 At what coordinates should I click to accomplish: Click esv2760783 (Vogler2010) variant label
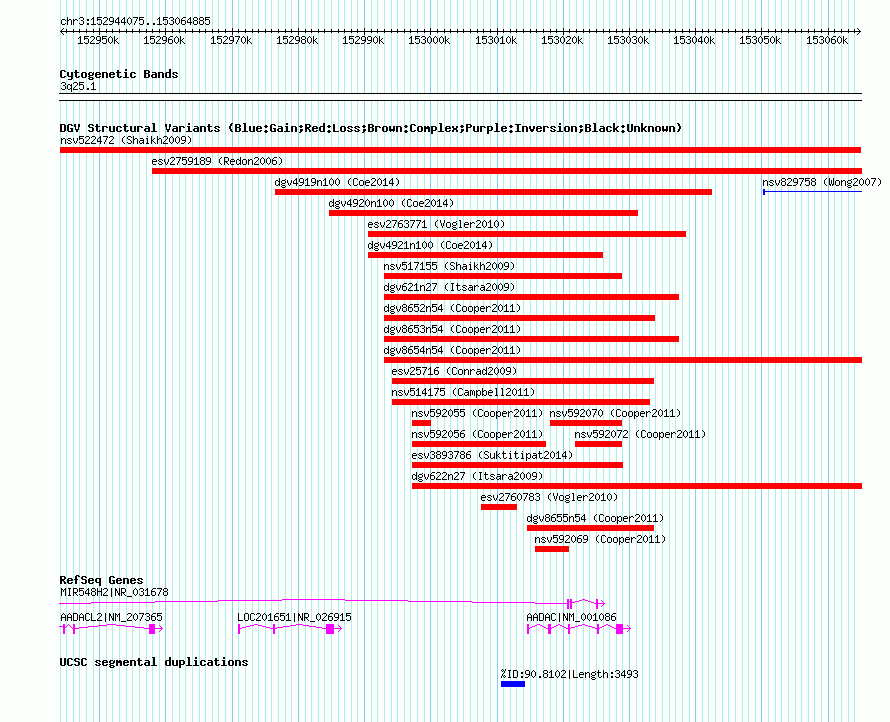point(549,497)
